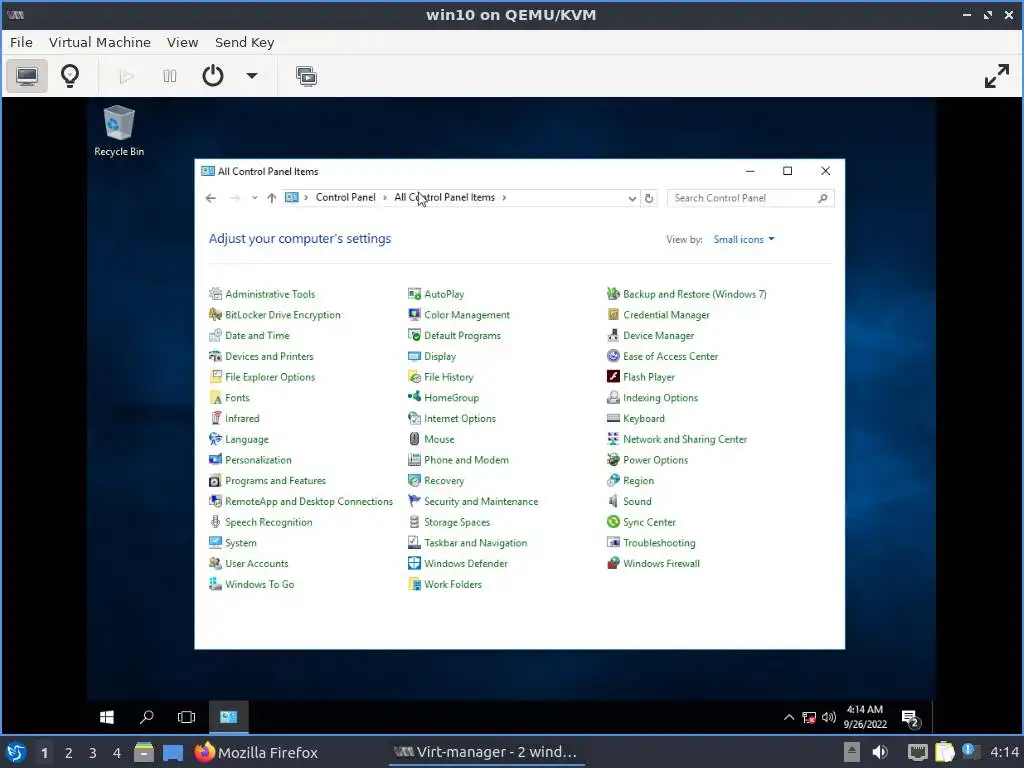Open Ease of Access Center icon
Screen dimensions: 1024x768
pos(613,356)
